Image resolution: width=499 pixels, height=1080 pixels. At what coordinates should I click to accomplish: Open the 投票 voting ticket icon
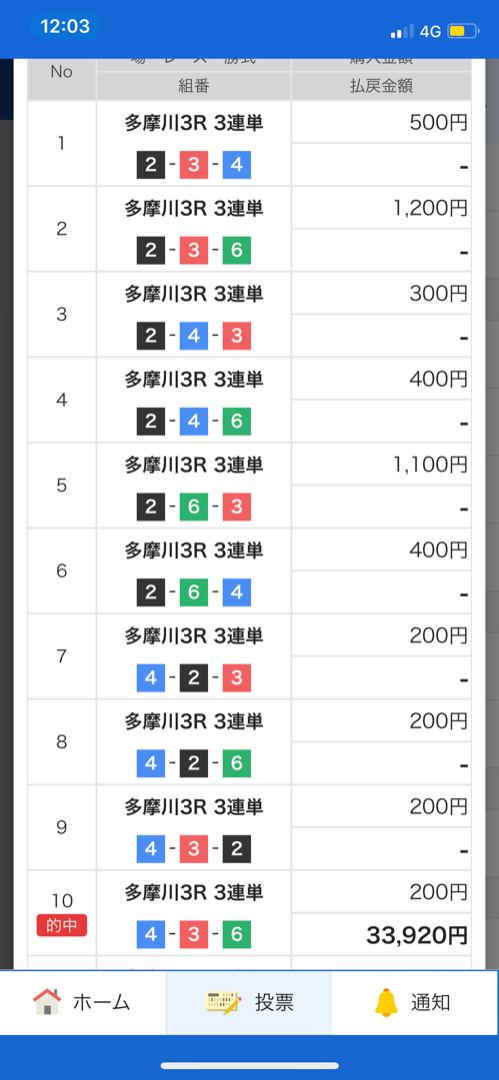[x=224, y=1002]
